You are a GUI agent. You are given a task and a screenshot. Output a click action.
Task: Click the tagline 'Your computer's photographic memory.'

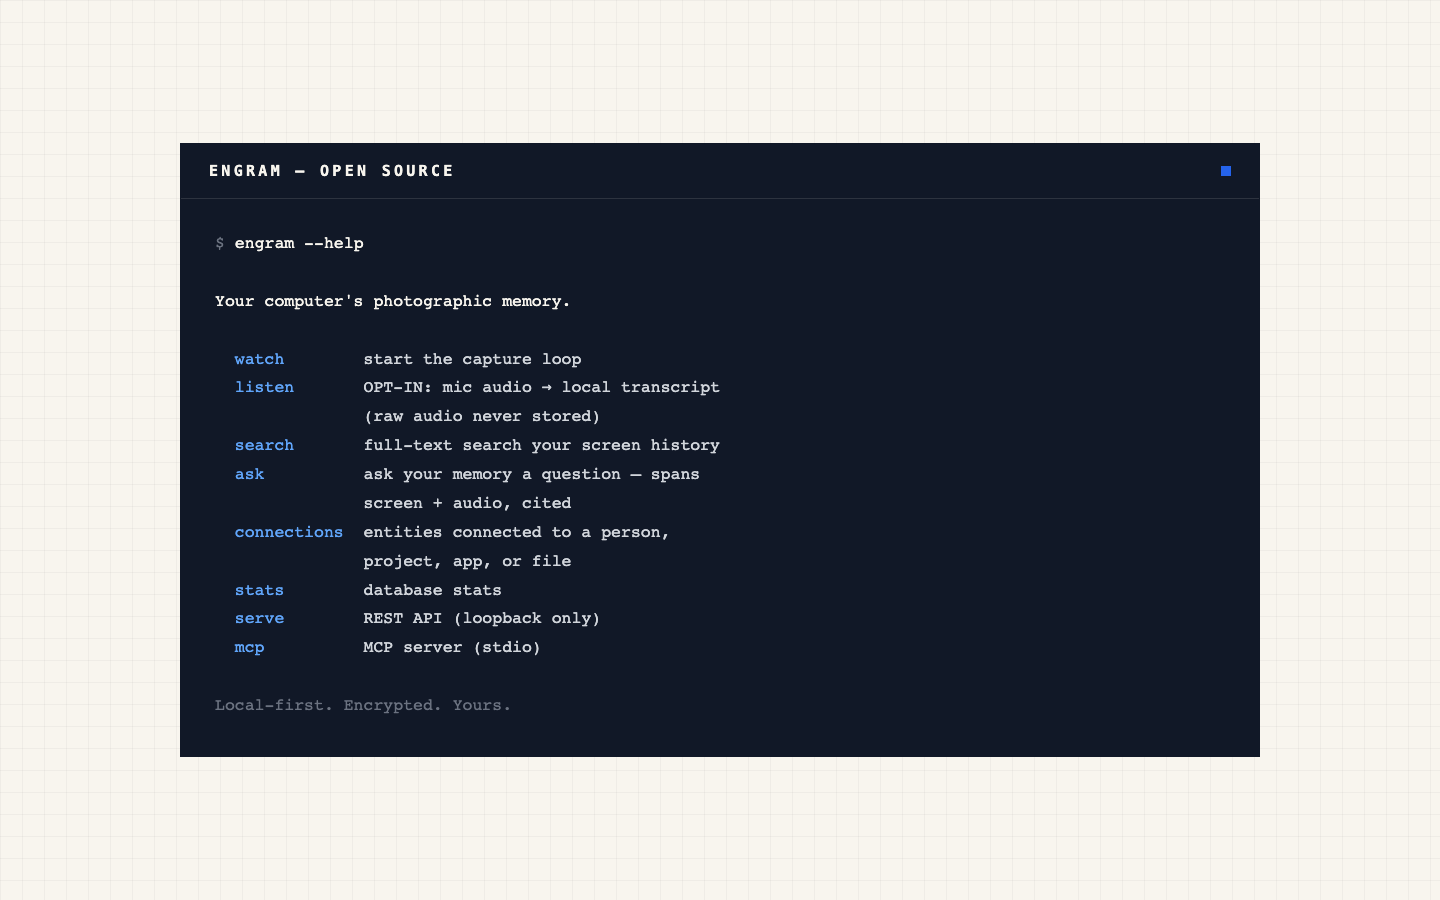click(393, 301)
